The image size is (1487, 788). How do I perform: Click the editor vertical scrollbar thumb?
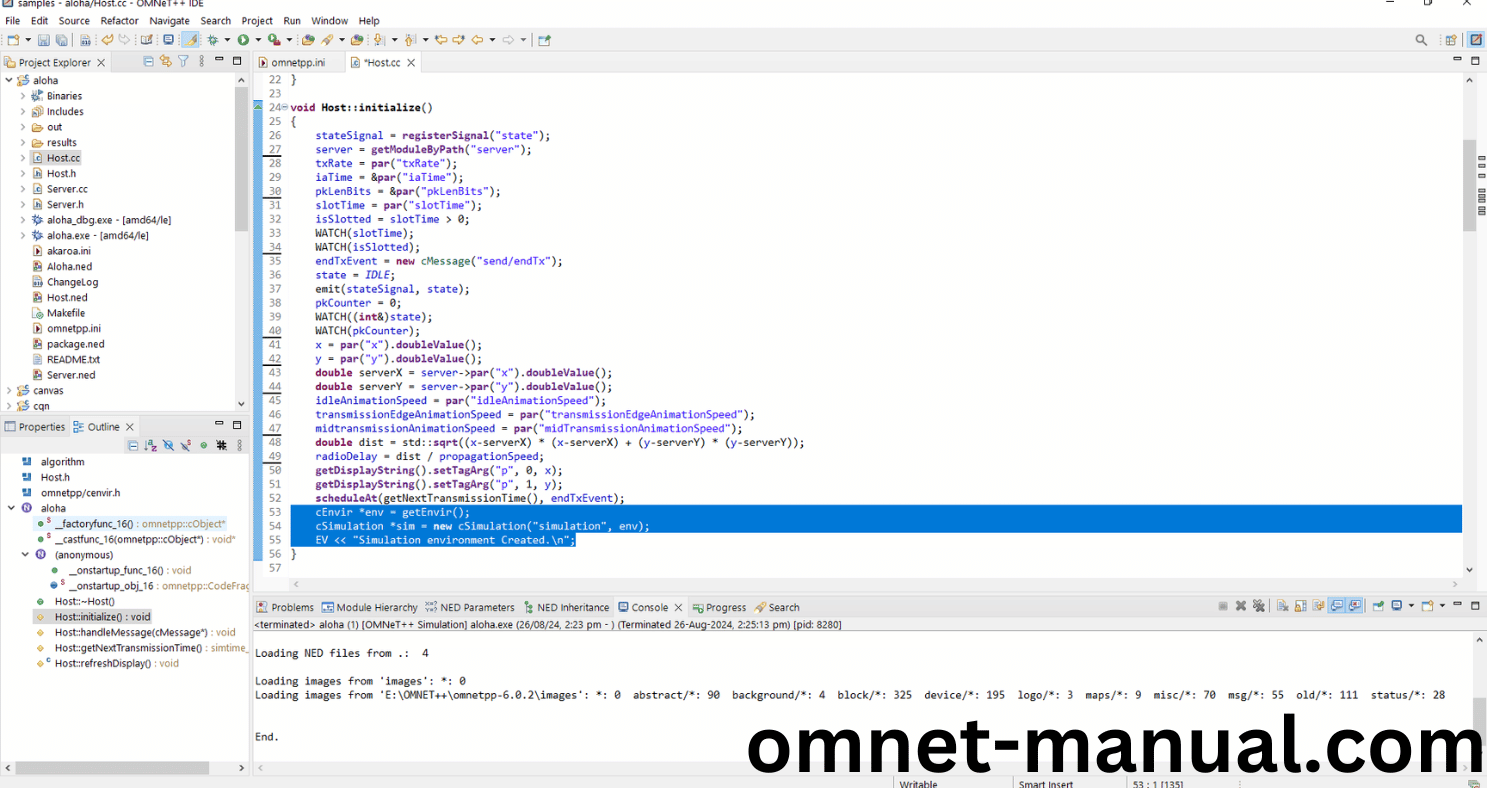pyautogui.click(x=1469, y=185)
